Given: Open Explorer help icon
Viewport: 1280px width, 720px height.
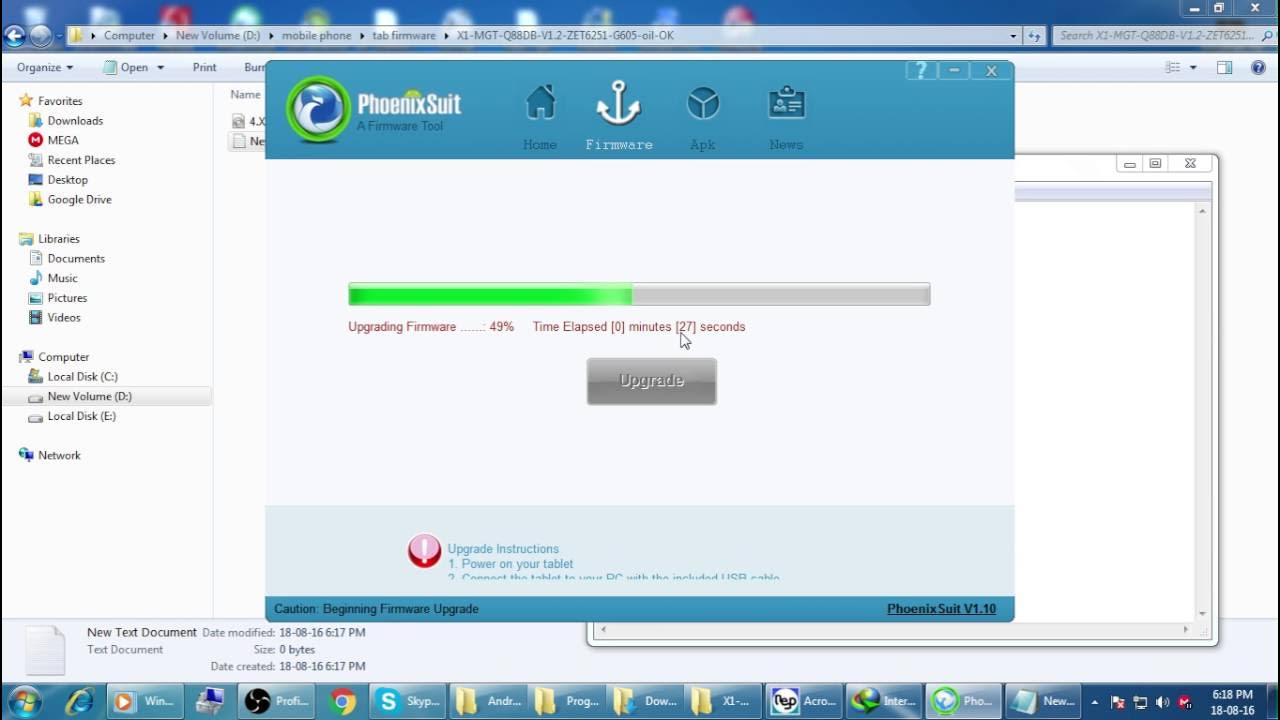Looking at the screenshot, I should 1257,67.
